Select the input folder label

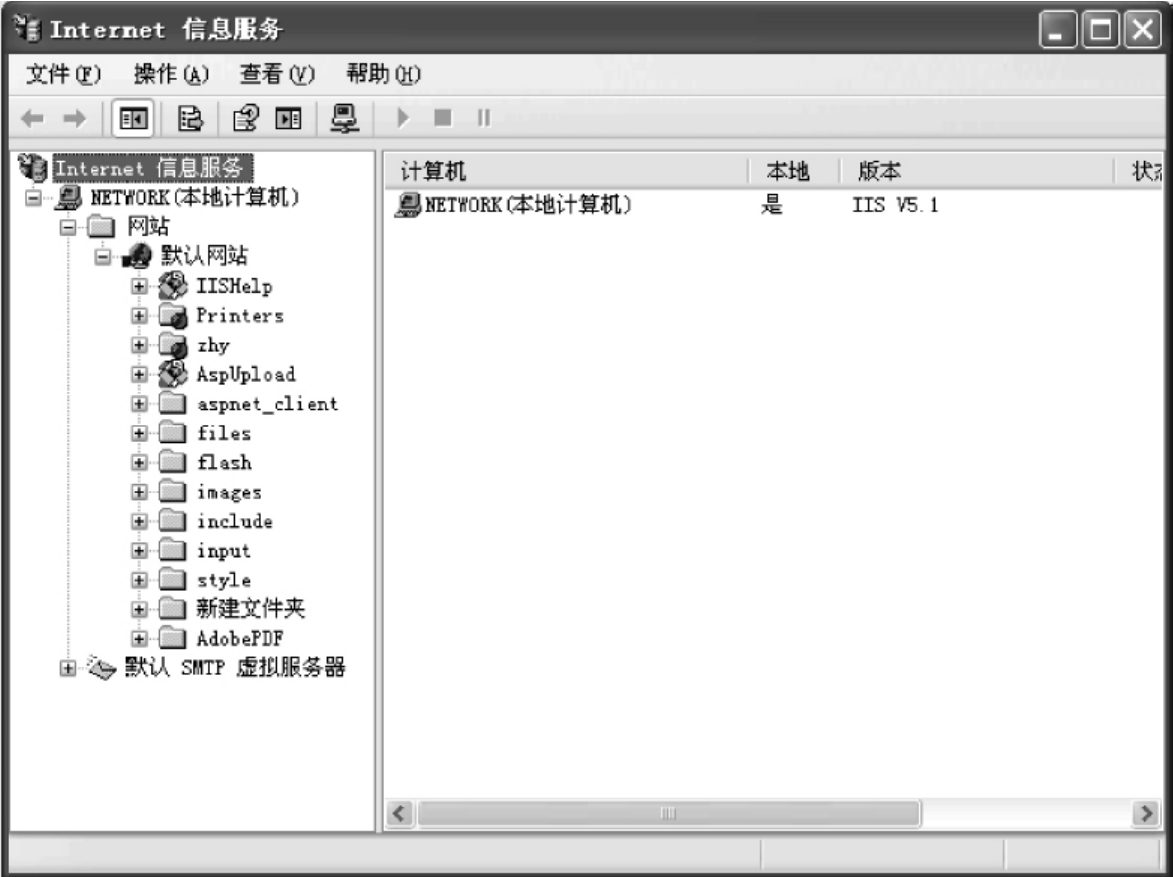coord(224,551)
